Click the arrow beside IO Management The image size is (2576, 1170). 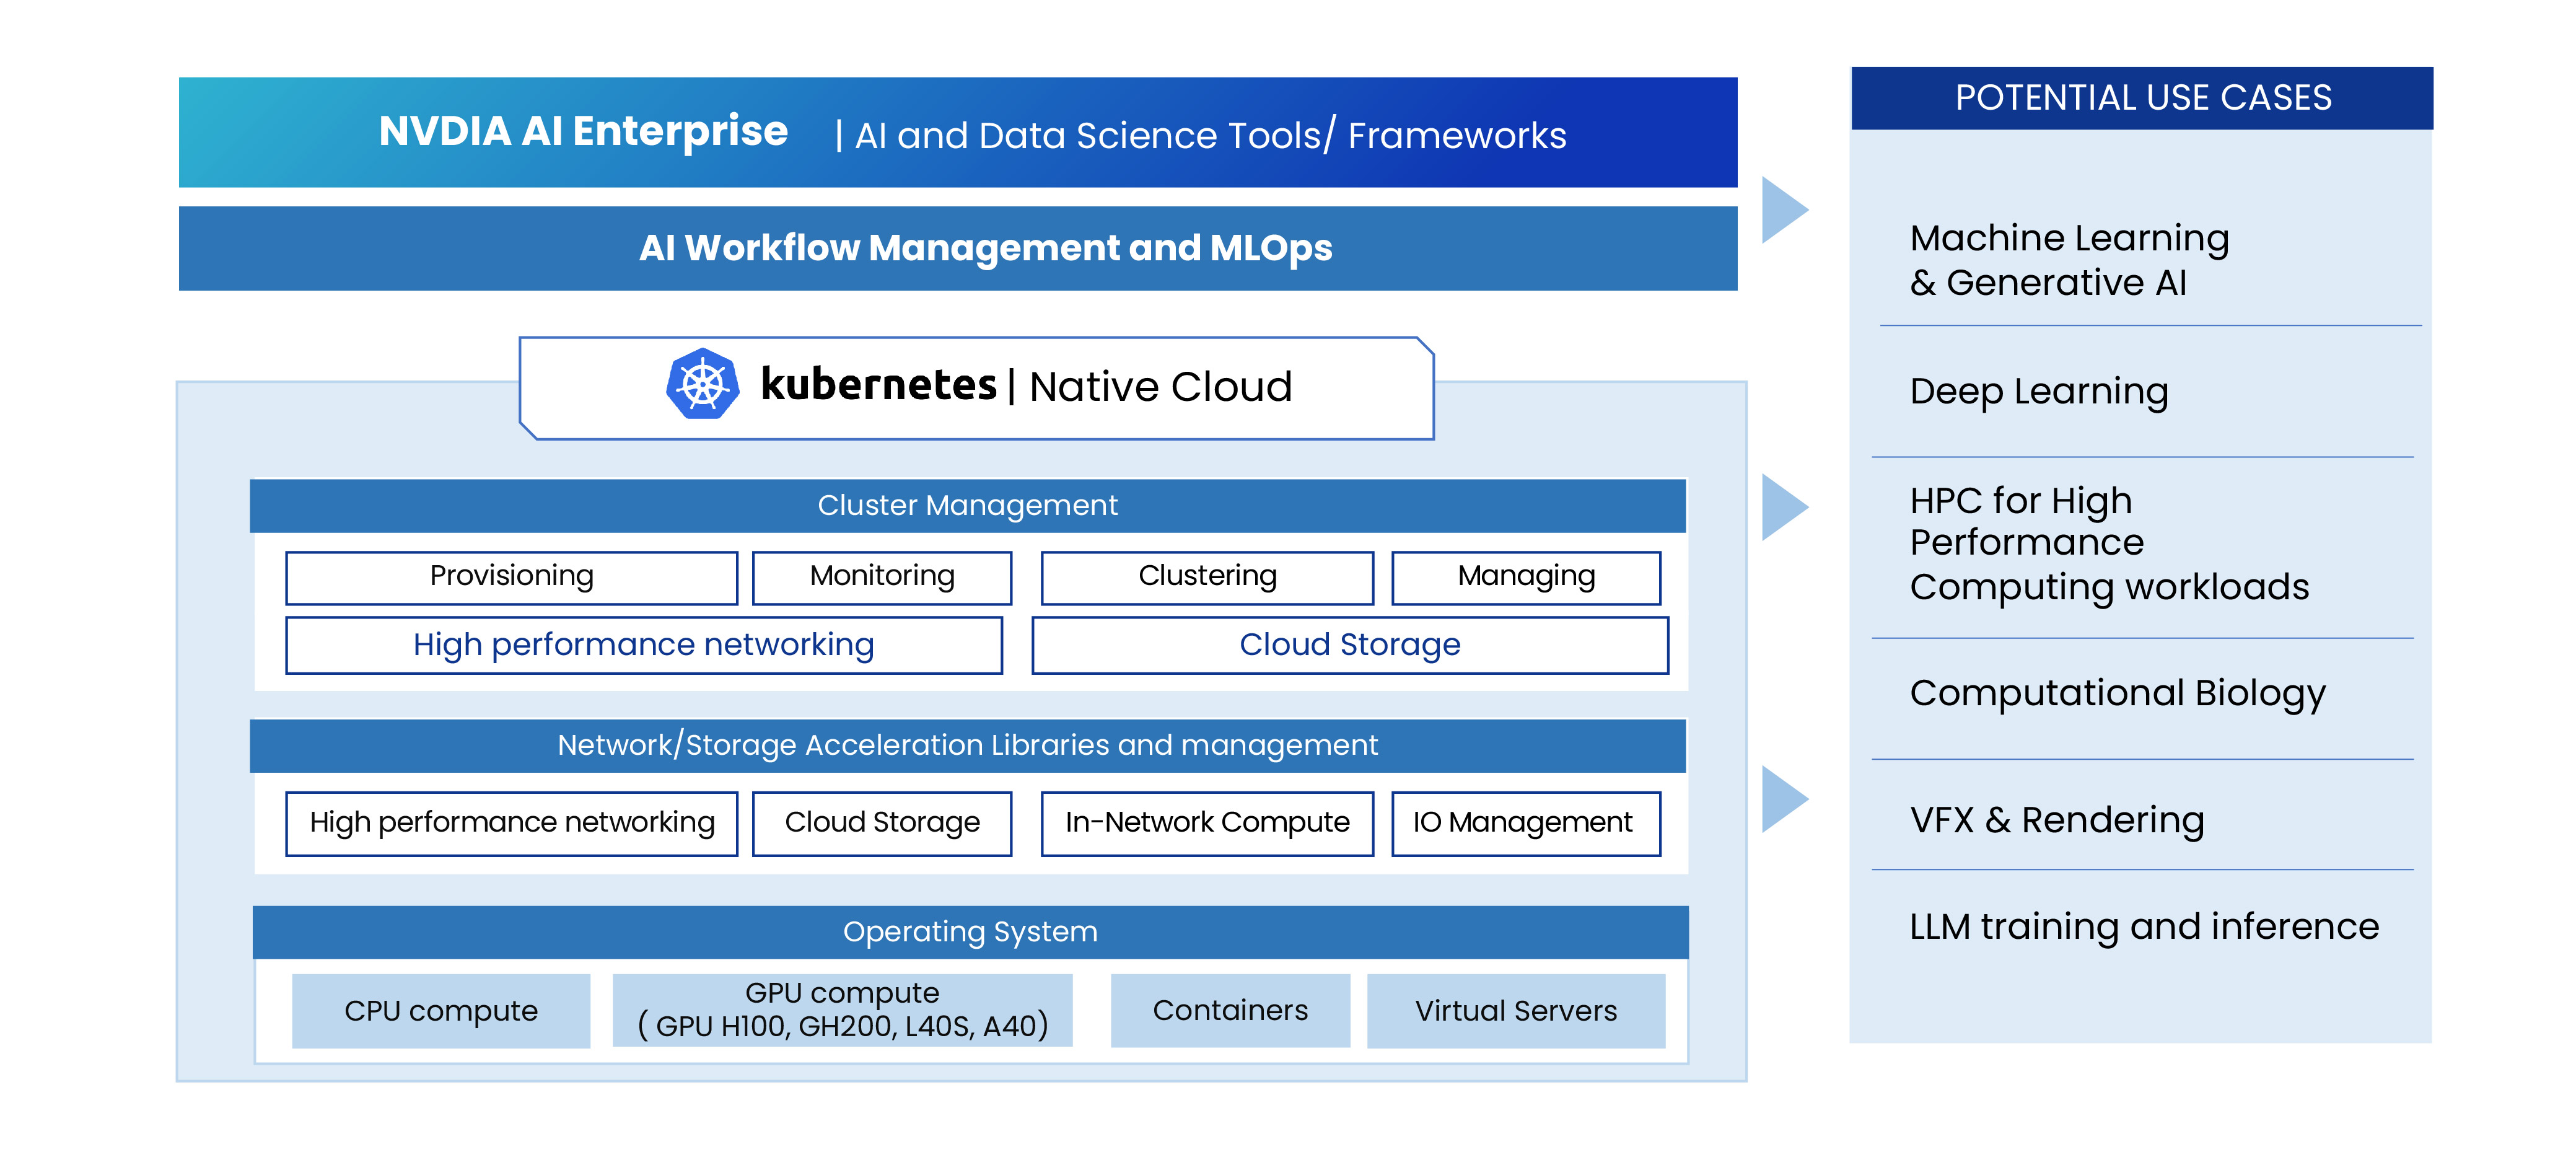[x=1782, y=799]
